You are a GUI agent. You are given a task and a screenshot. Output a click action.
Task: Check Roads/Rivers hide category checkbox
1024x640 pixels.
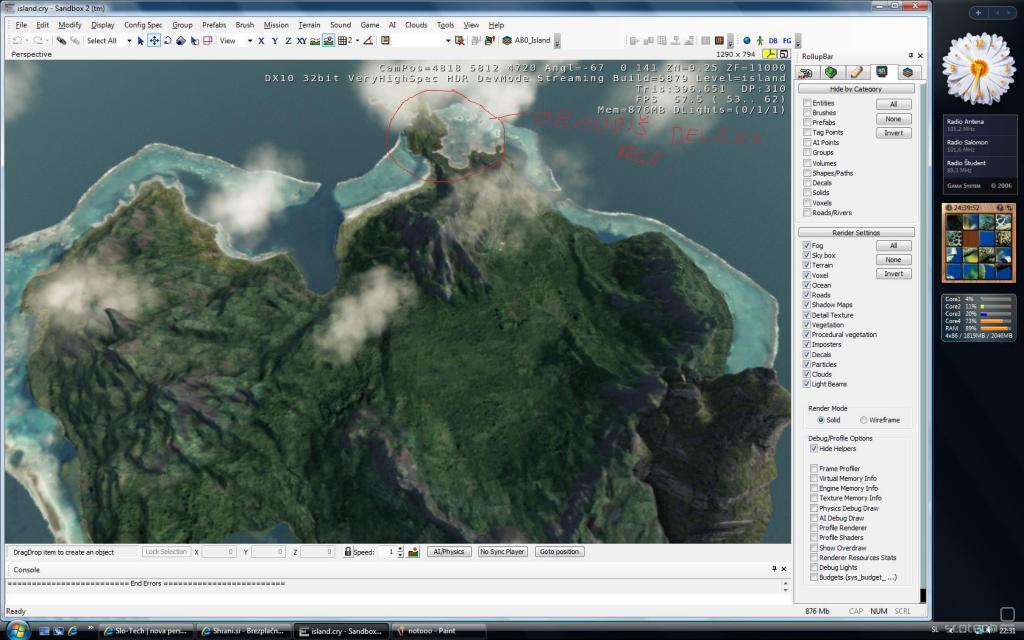[808, 213]
